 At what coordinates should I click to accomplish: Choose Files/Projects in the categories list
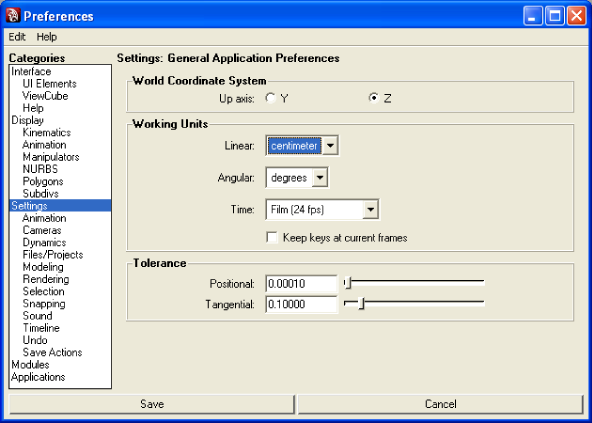coord(53,255)
